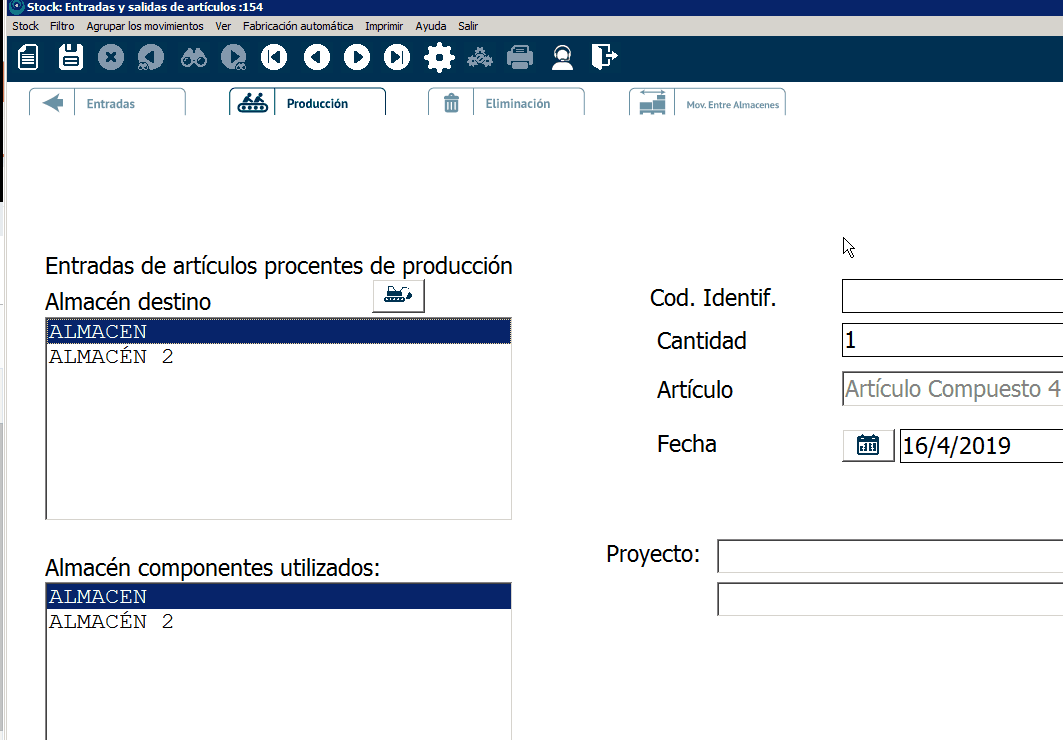Screen dimensions: 1063x740
Task: Go to the previous record arrow
Action: tap(316, 57)
